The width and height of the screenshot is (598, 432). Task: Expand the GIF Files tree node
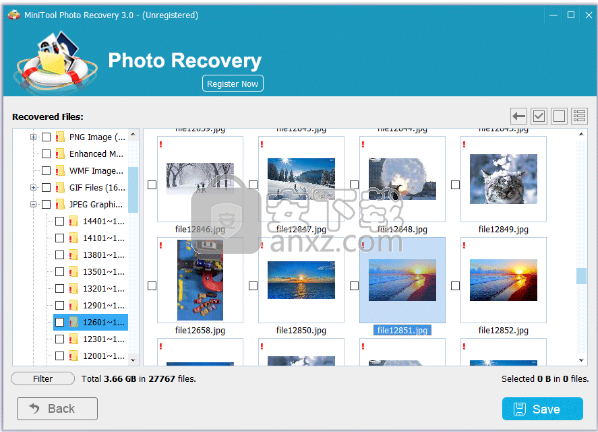[x=33, y=187]
